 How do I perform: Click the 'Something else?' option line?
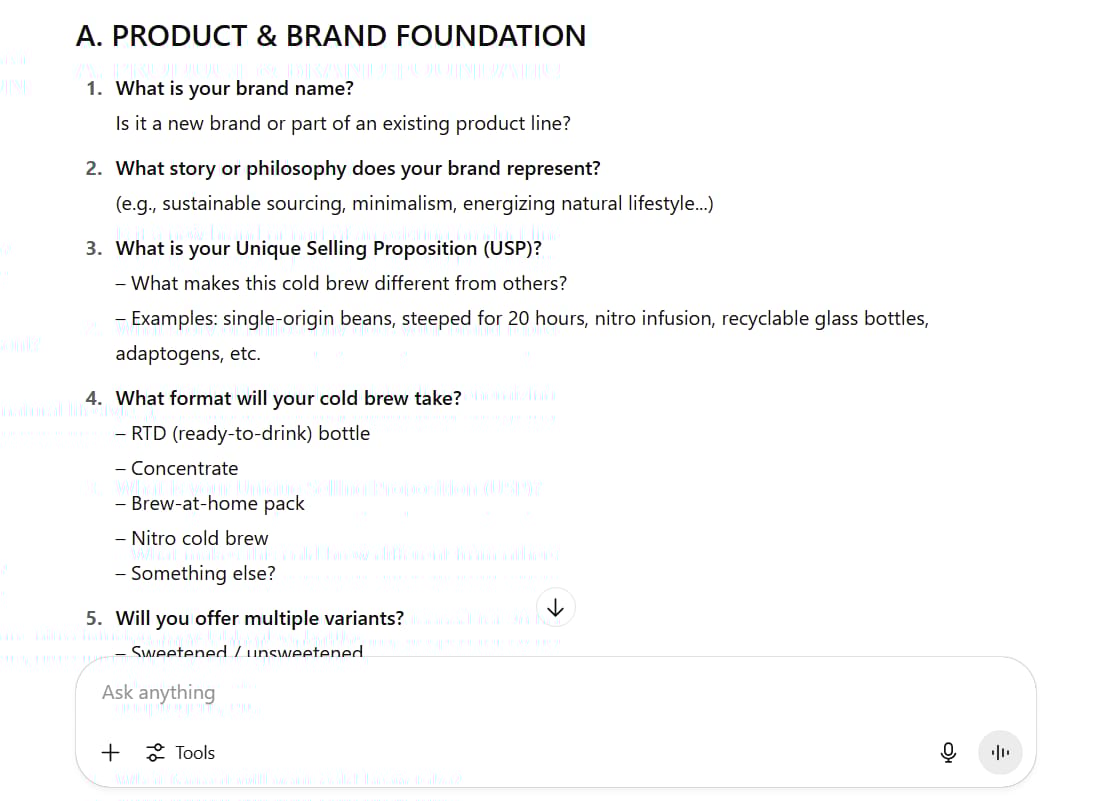196,574
